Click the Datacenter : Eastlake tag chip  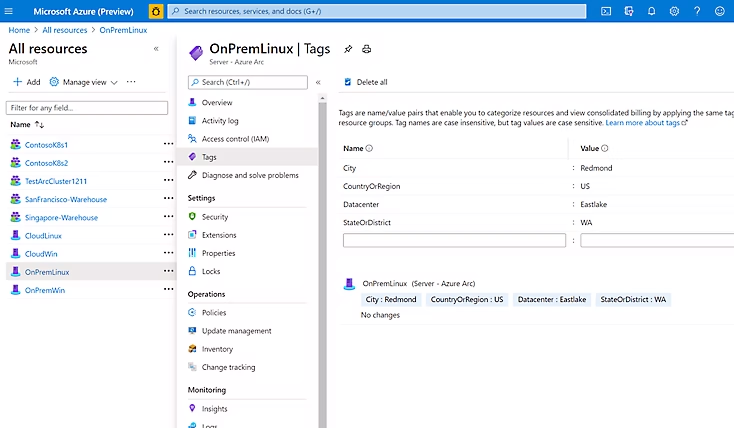pos(551,300)
